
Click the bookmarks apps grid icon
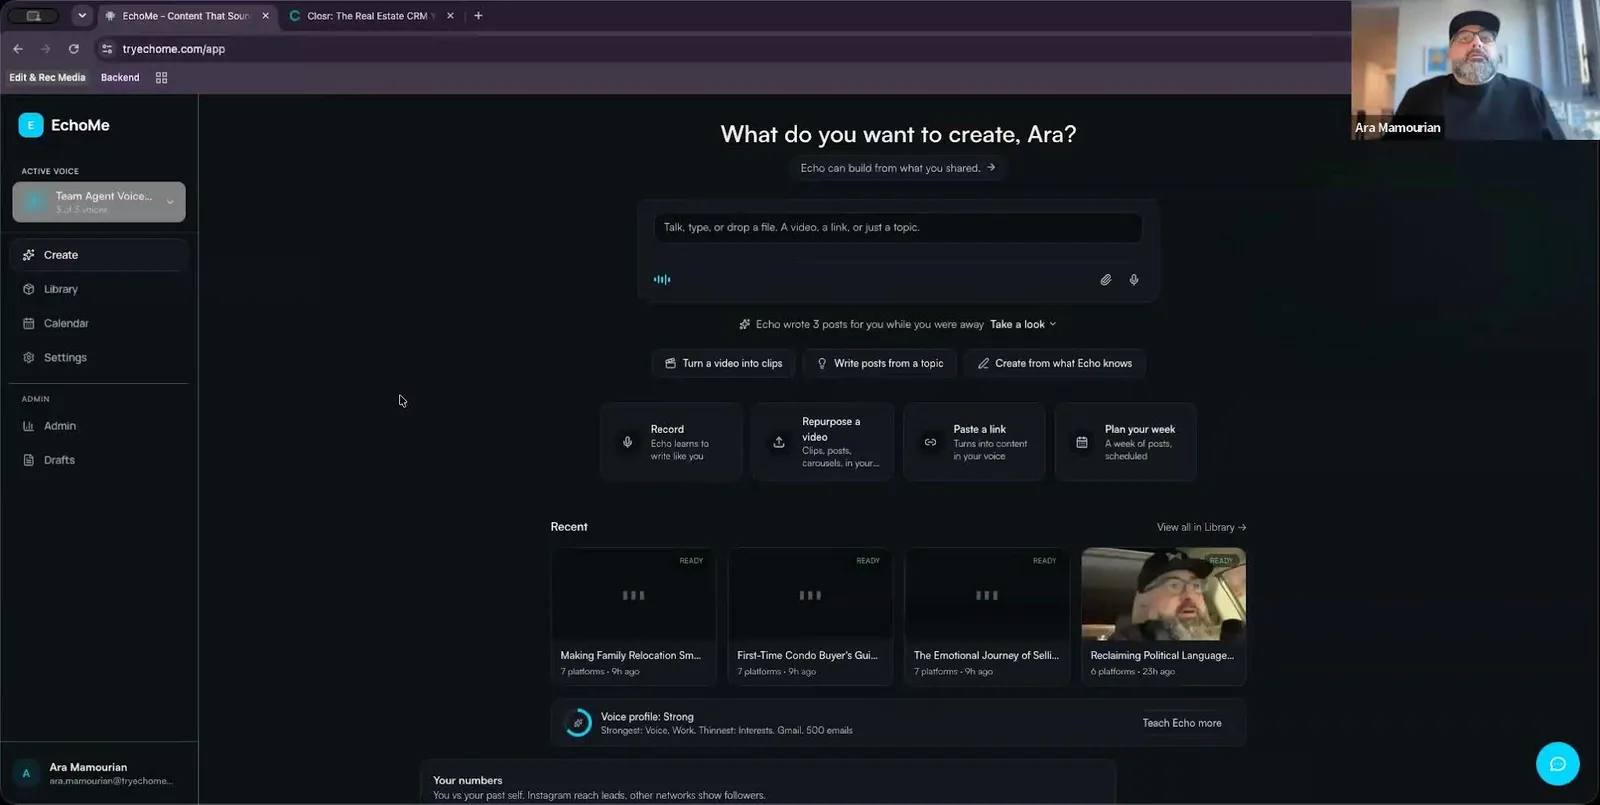click(161, 77)
